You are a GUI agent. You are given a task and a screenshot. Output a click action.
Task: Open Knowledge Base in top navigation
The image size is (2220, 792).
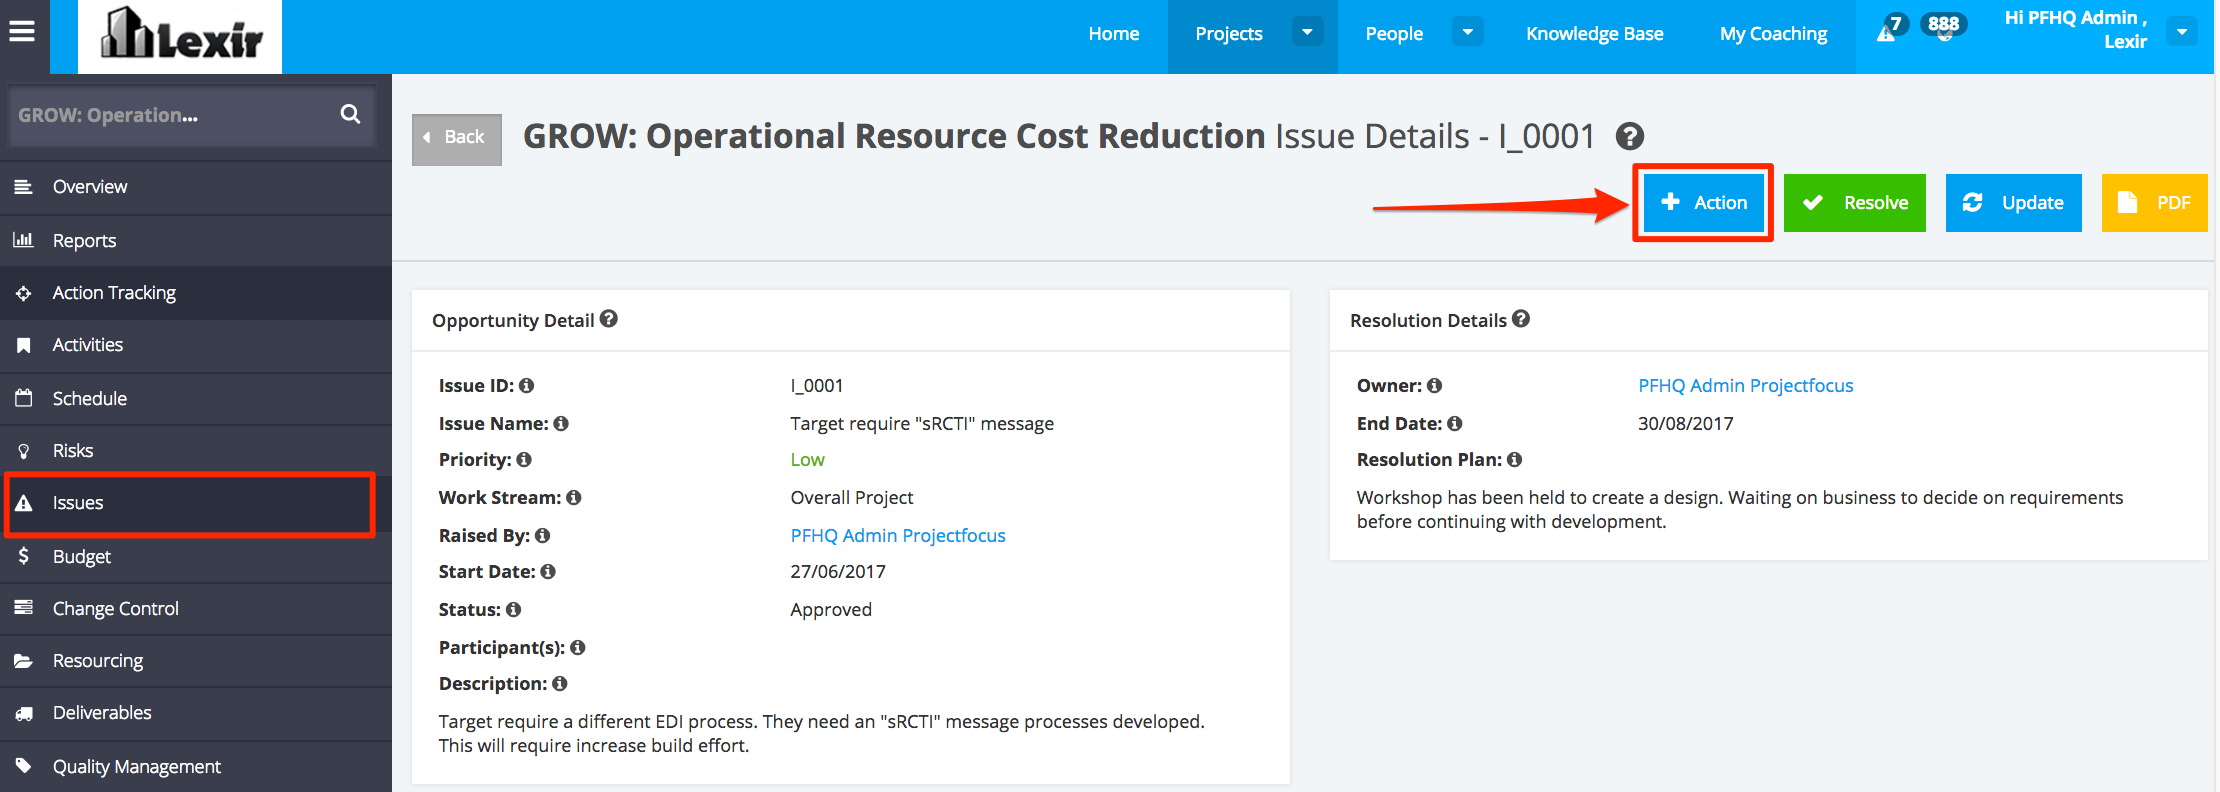click(1595, 33)
